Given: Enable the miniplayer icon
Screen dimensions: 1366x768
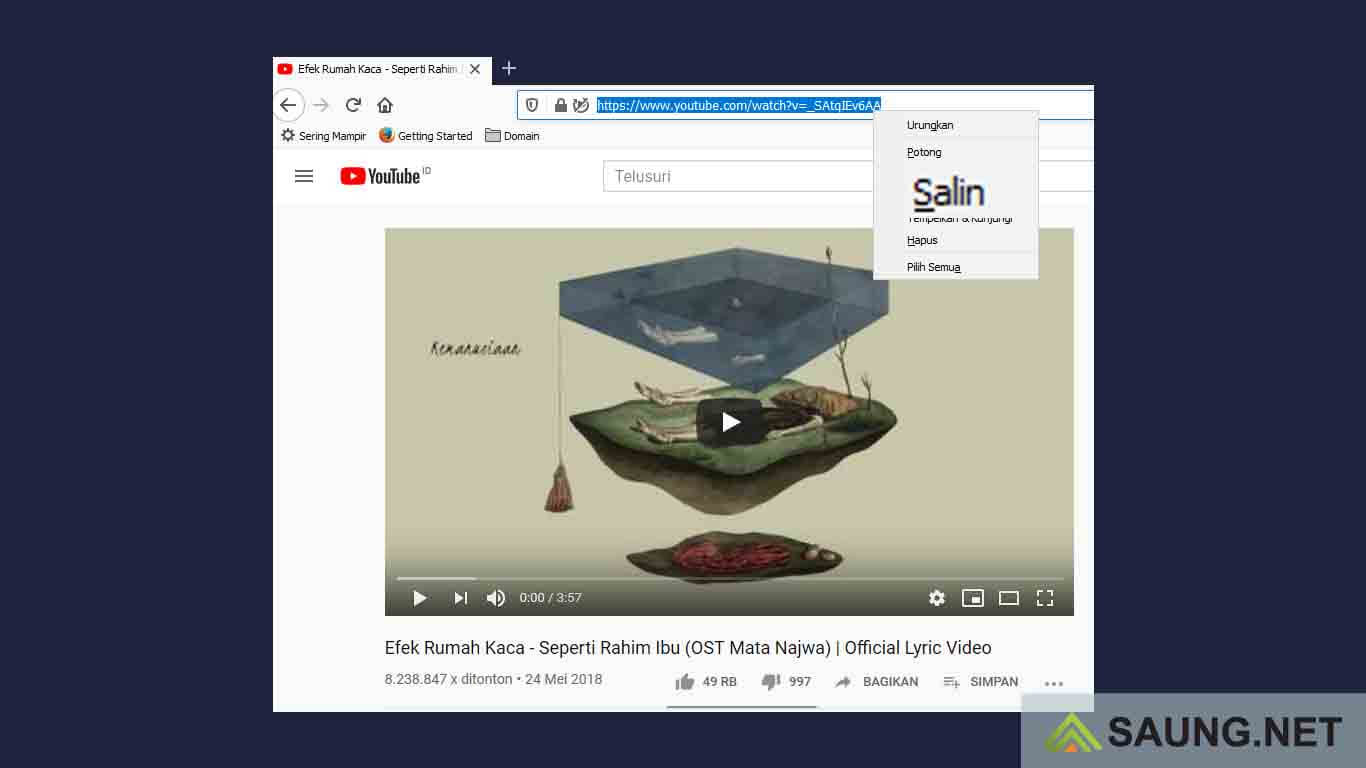Looking at the screenshot, I should [x=973, y=598].
